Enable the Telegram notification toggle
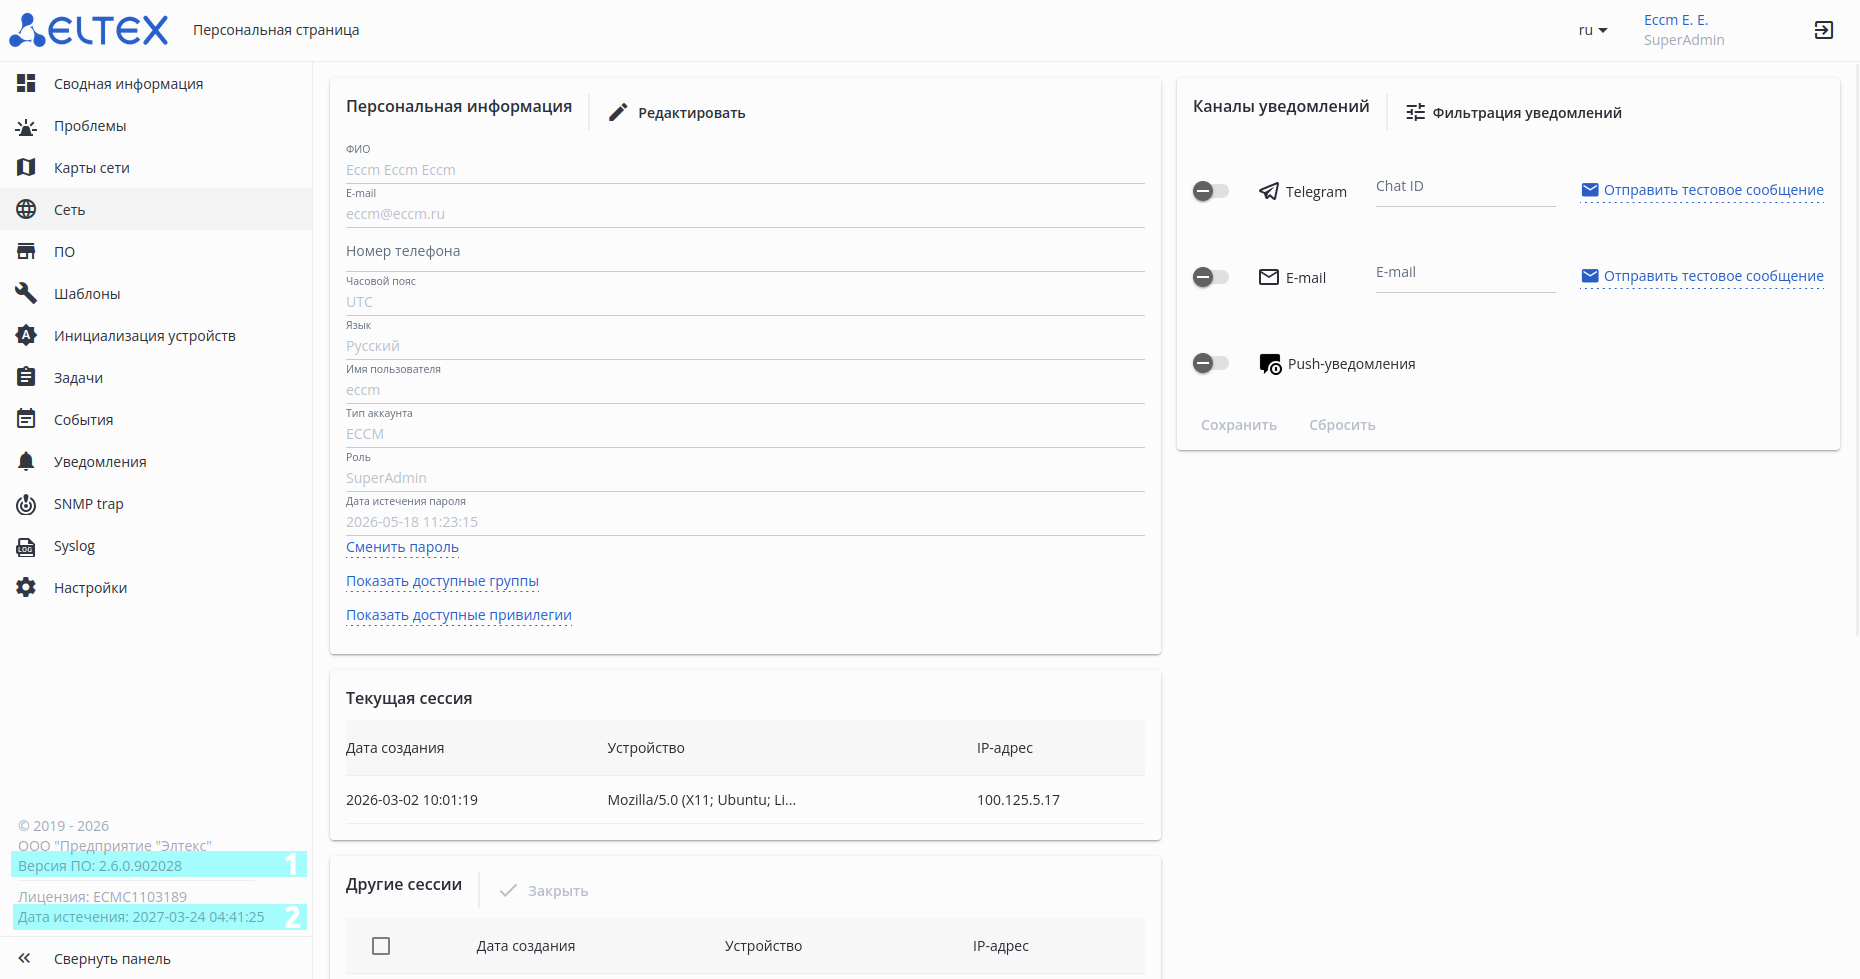Image resolution: width=1860 pixels, height=979 pixels. point(1210,191)
